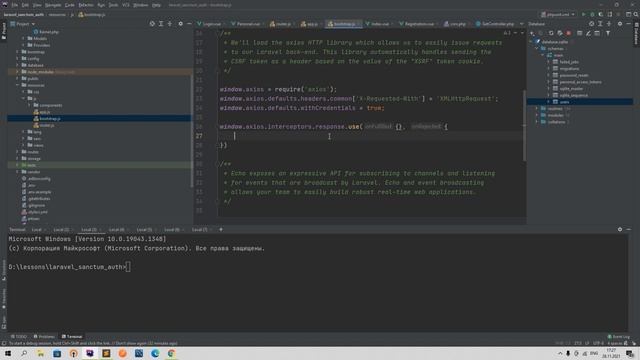Switch to Login.vue editor tab

(x=212, y=24)
